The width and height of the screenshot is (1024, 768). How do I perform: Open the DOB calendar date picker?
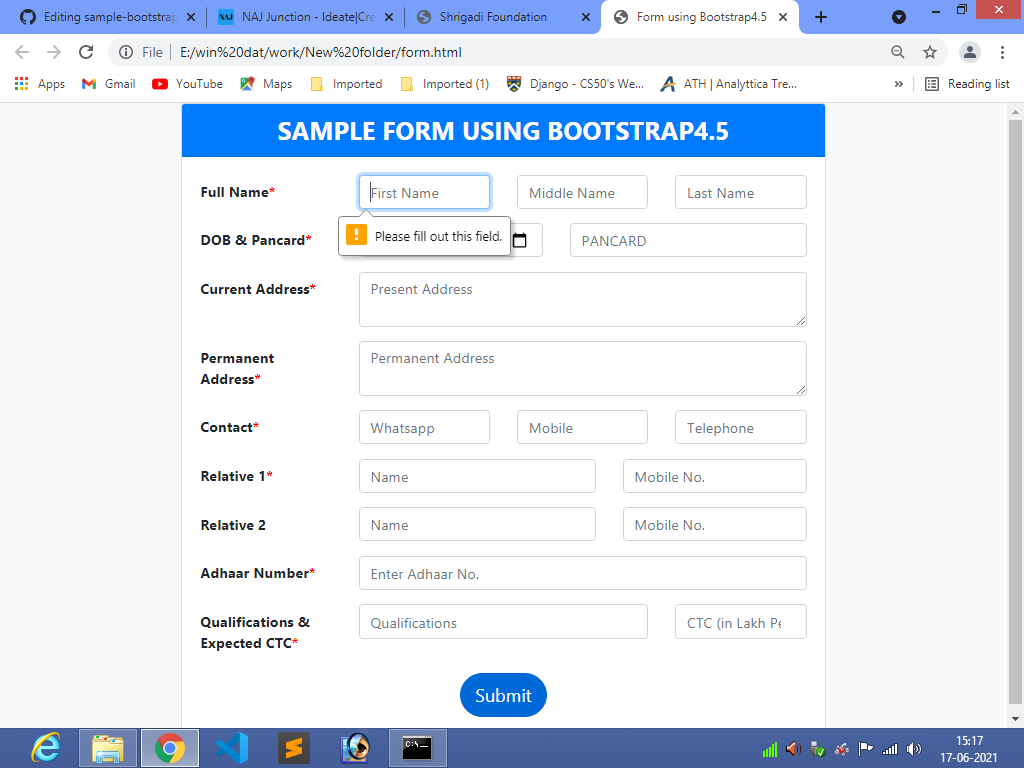click(519, 239)
